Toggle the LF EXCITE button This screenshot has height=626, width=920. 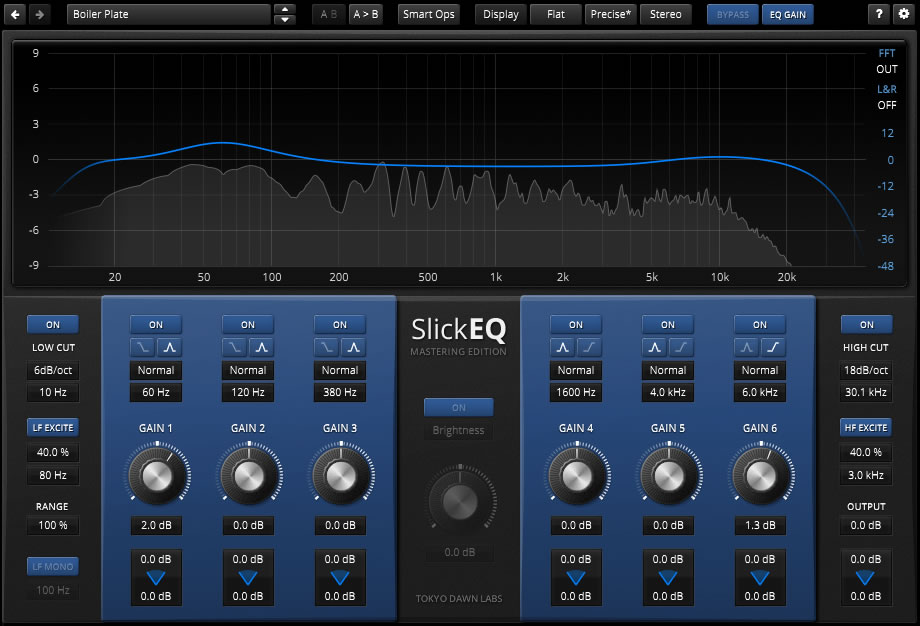click(53, 428)
